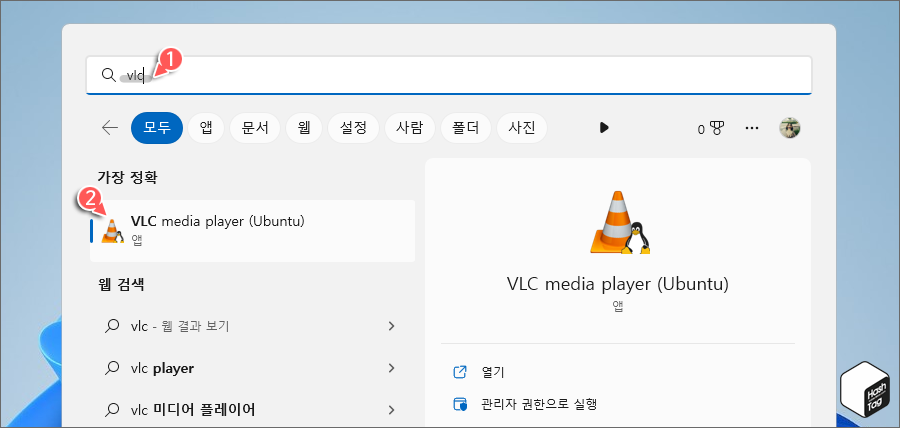The image size is (900, 428).
Task: Click the large VLC cone preview icon
Action: 619,222
